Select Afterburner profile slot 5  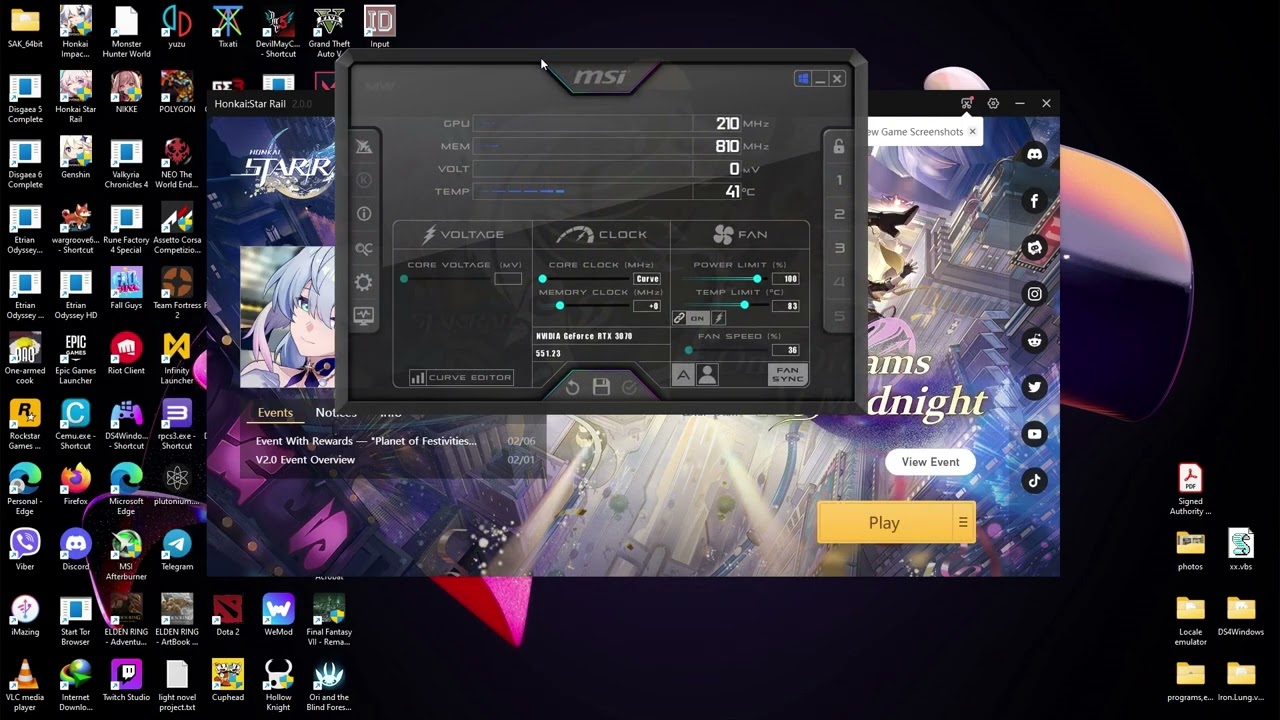pyautogui.click(x=839, y=317)
